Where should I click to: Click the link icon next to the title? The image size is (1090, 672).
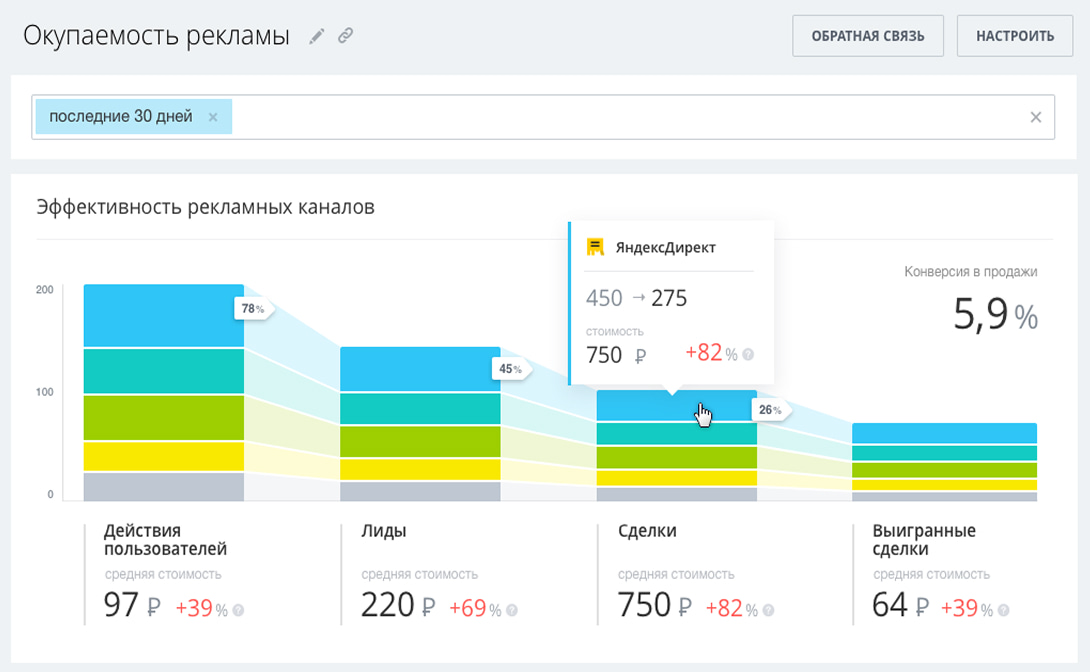pyautogui.click(x=345, y=37)
